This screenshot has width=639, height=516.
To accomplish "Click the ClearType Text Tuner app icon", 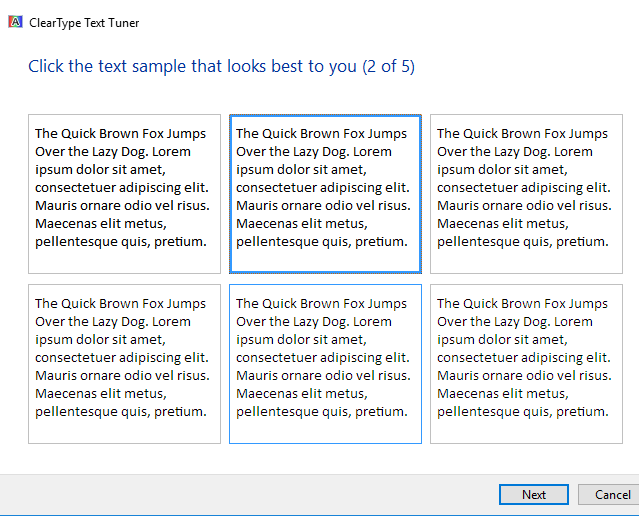I will click(15, 22).
